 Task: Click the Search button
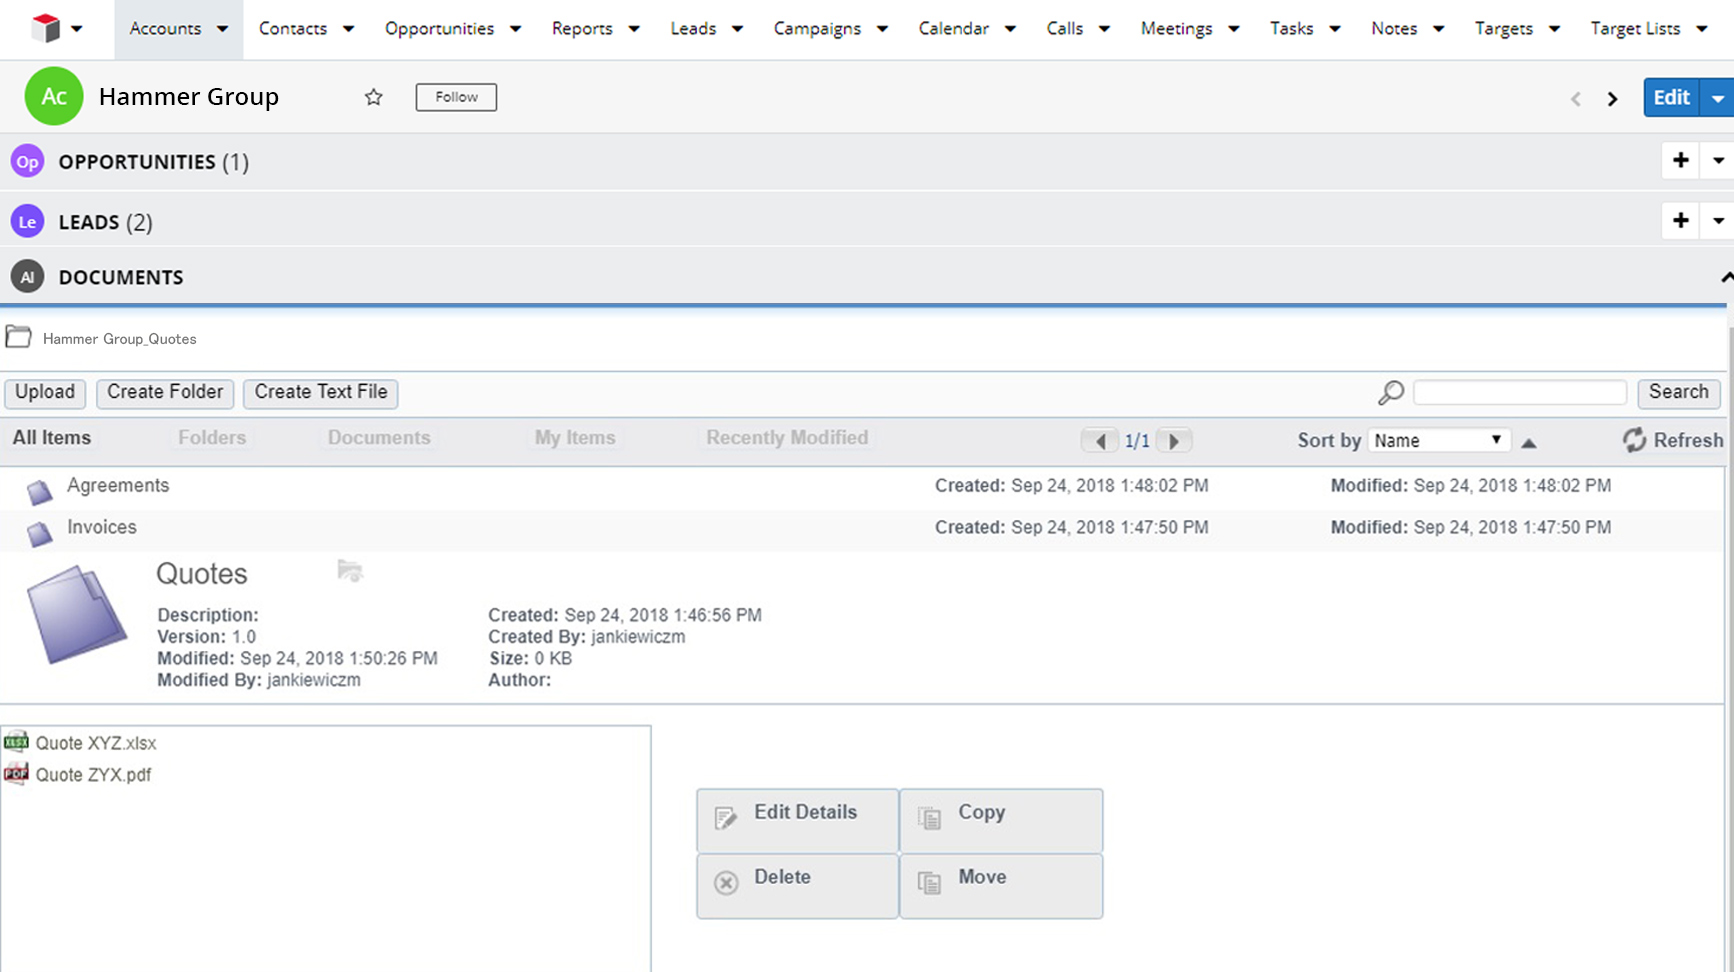[x=1679, y=392]
